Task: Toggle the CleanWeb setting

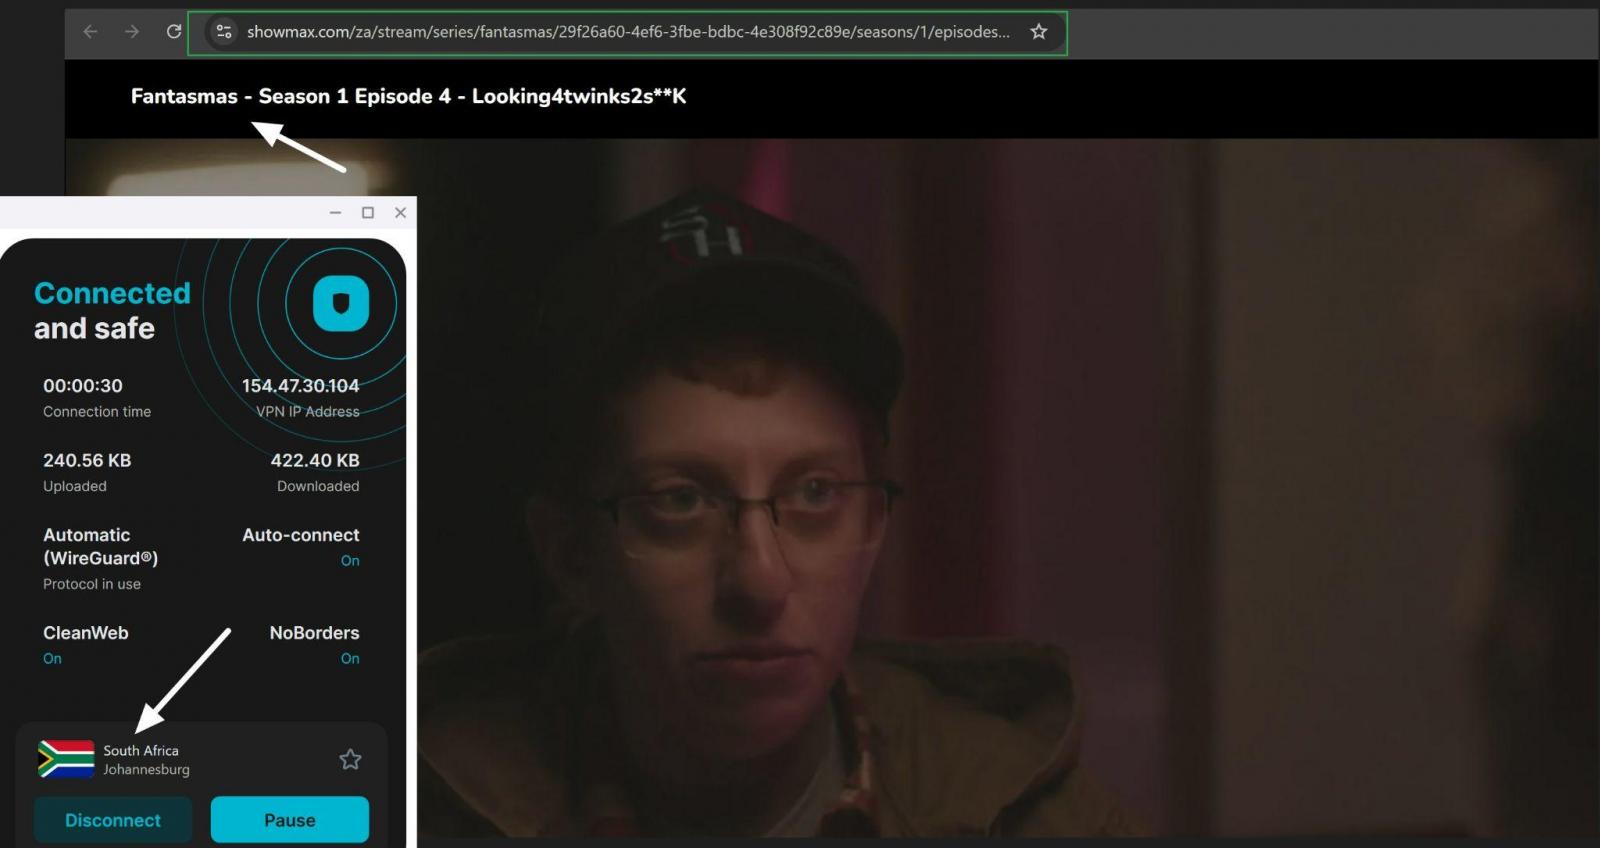Action: 52,659
